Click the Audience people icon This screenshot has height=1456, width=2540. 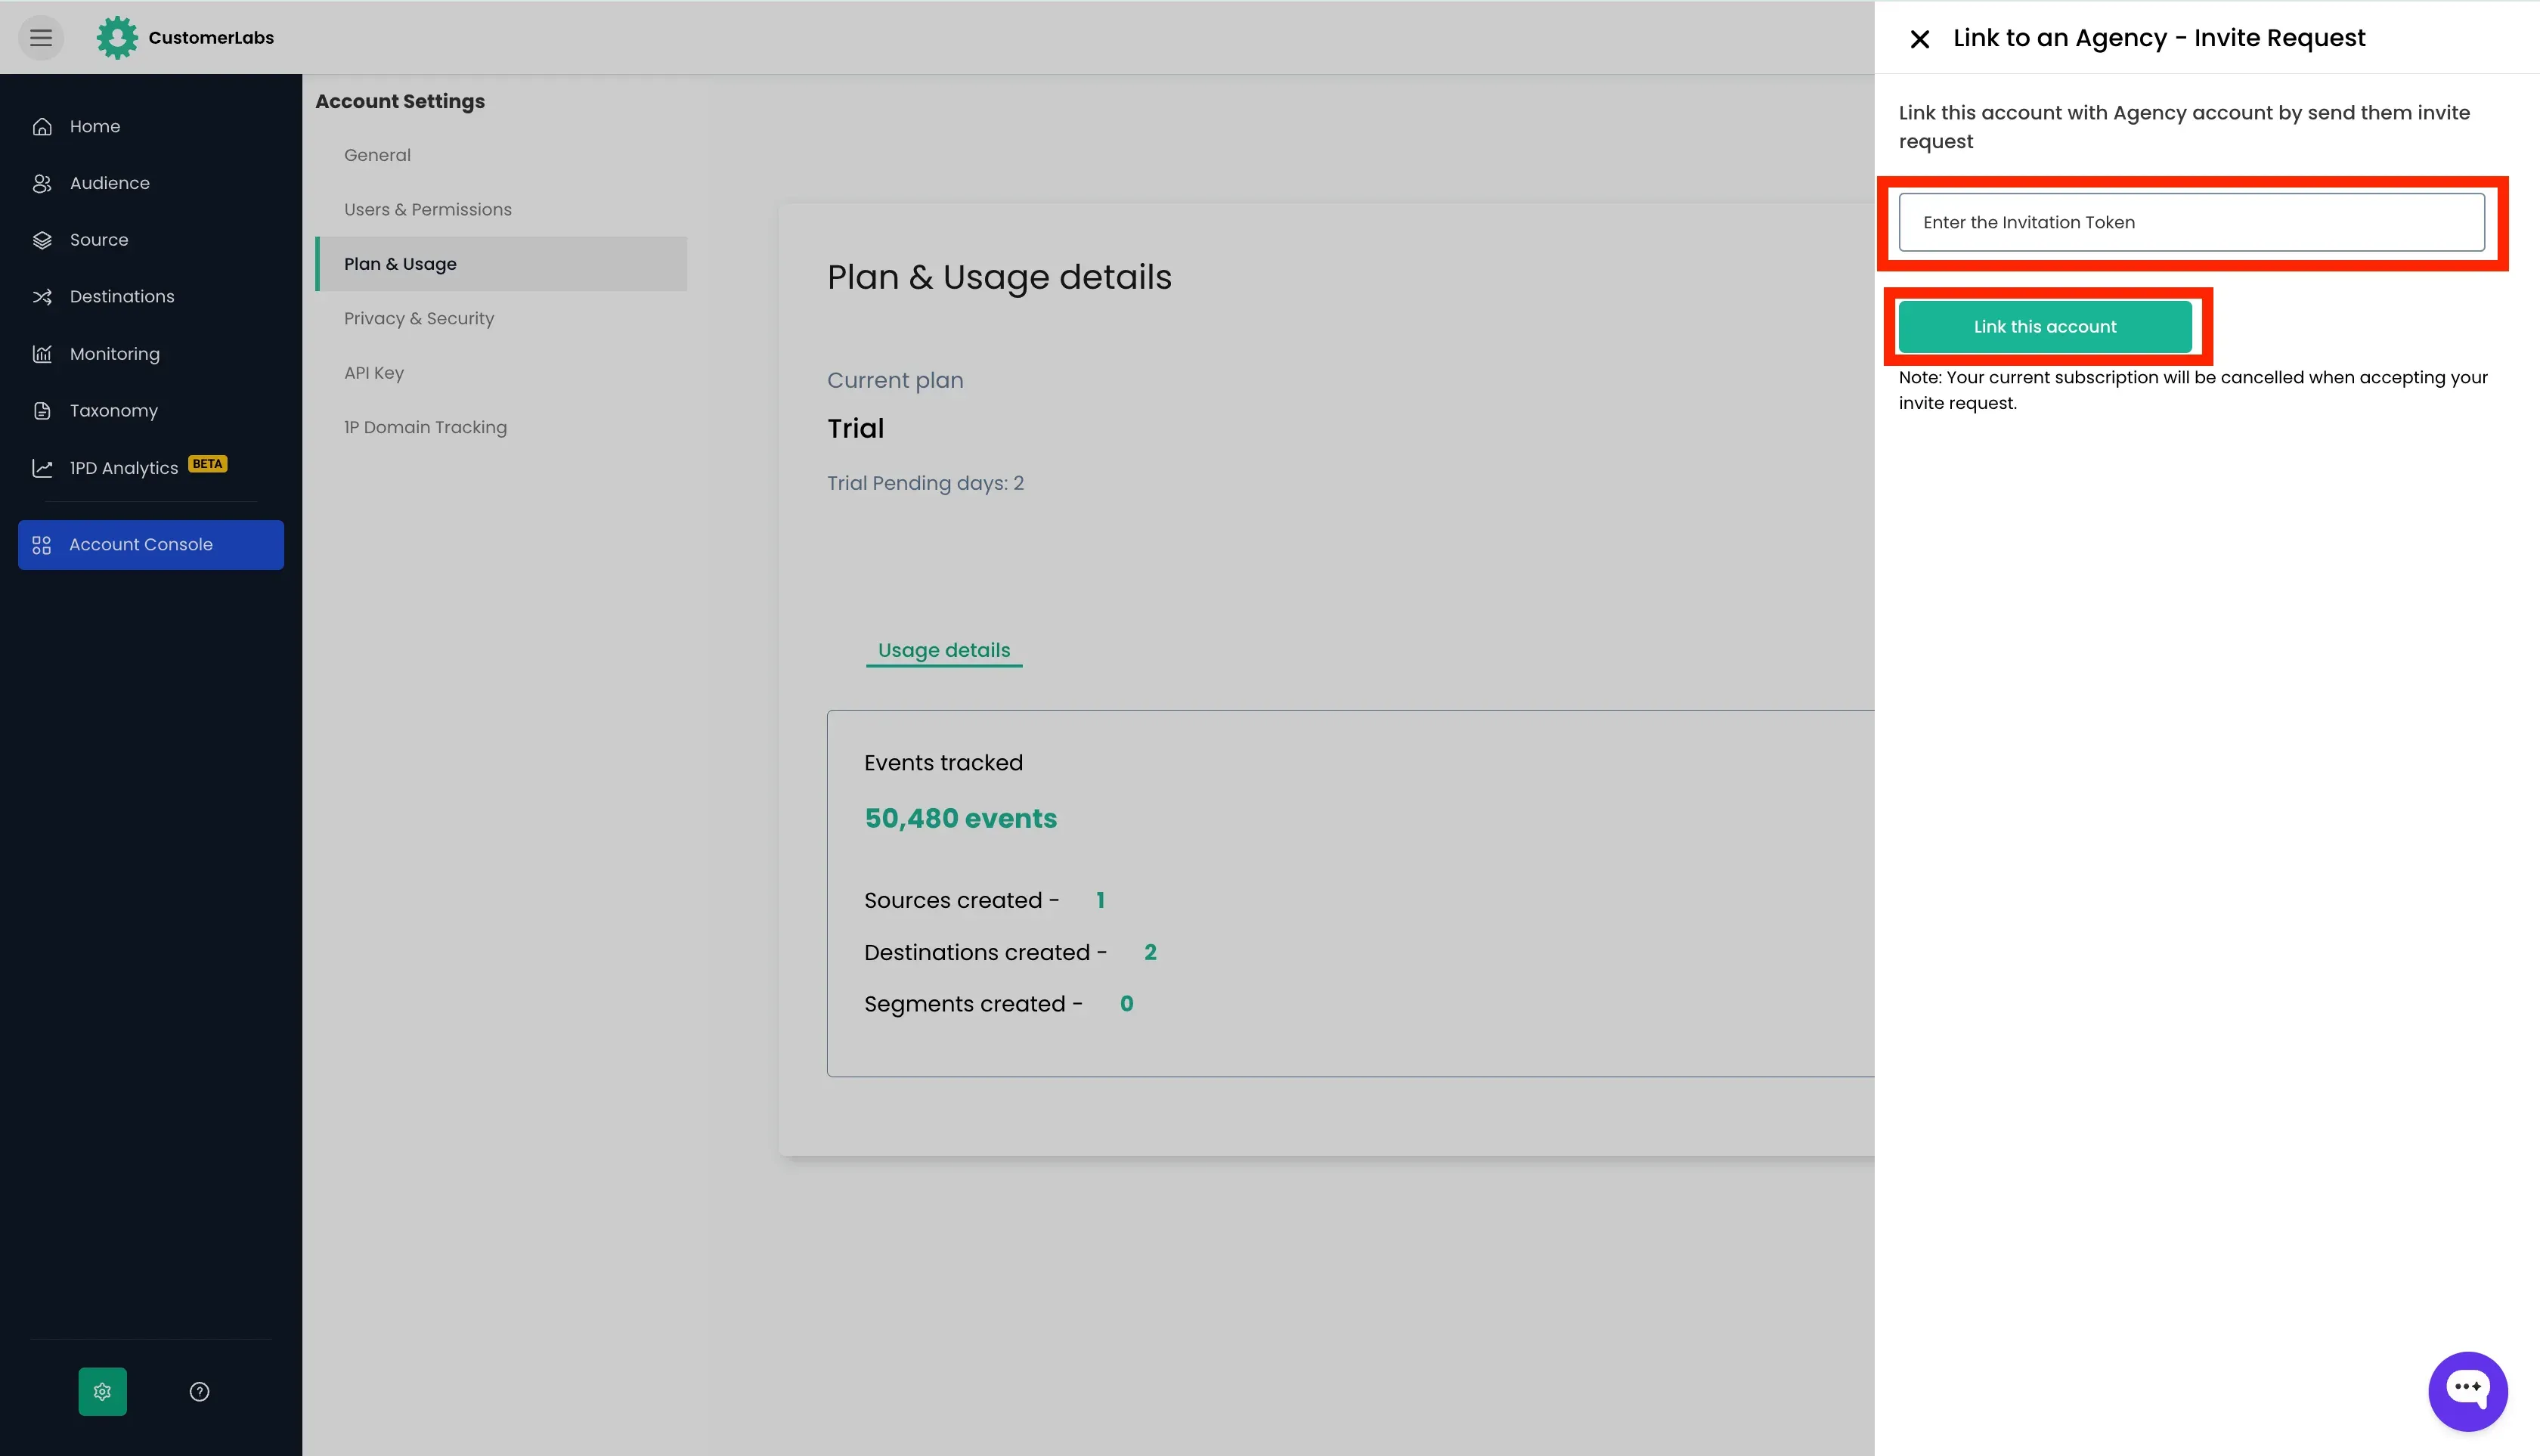(42, 183)
